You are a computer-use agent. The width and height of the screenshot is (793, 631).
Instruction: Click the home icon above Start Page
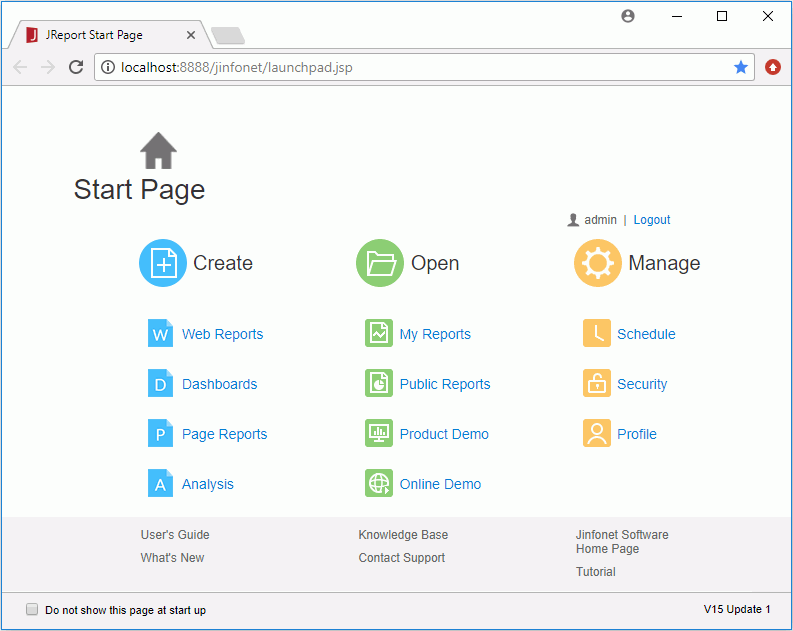click(158, 151)
